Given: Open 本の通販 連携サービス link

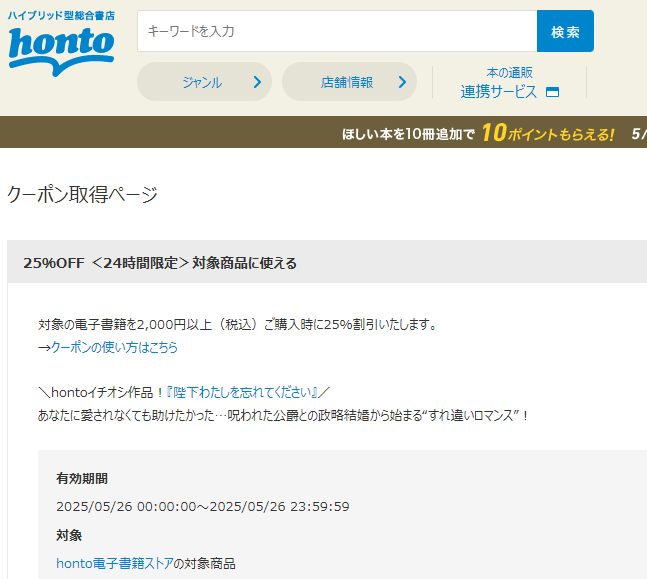Looking at the screenshot, I should 510,83.
